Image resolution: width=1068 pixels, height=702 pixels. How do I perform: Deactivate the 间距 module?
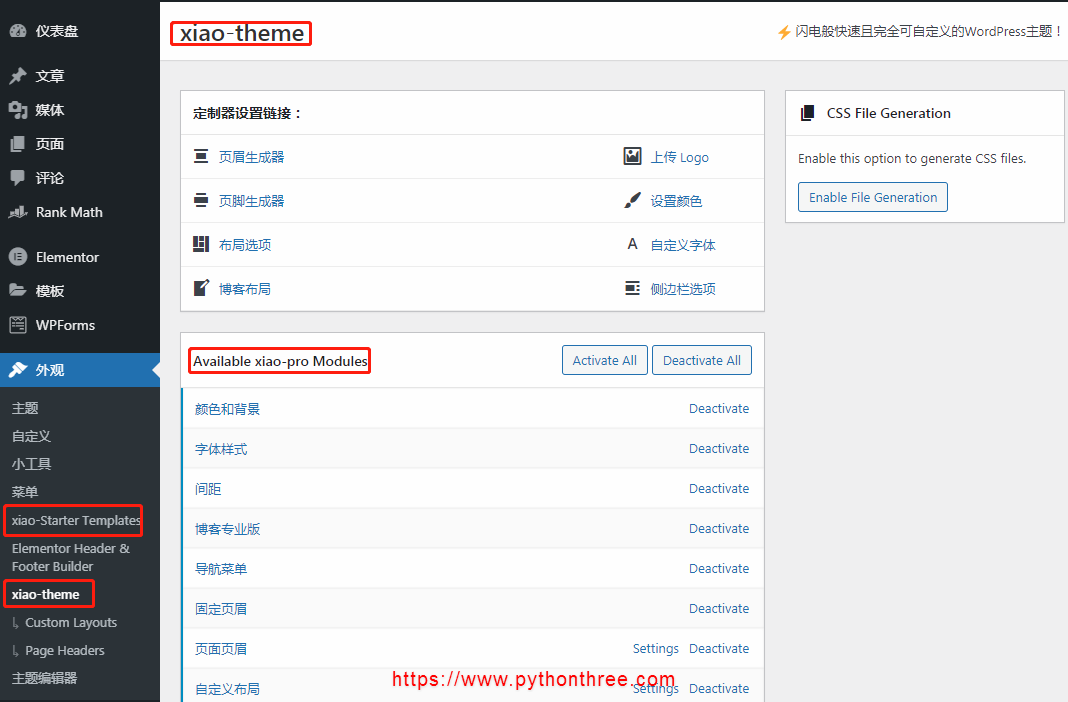pos(719,489)
